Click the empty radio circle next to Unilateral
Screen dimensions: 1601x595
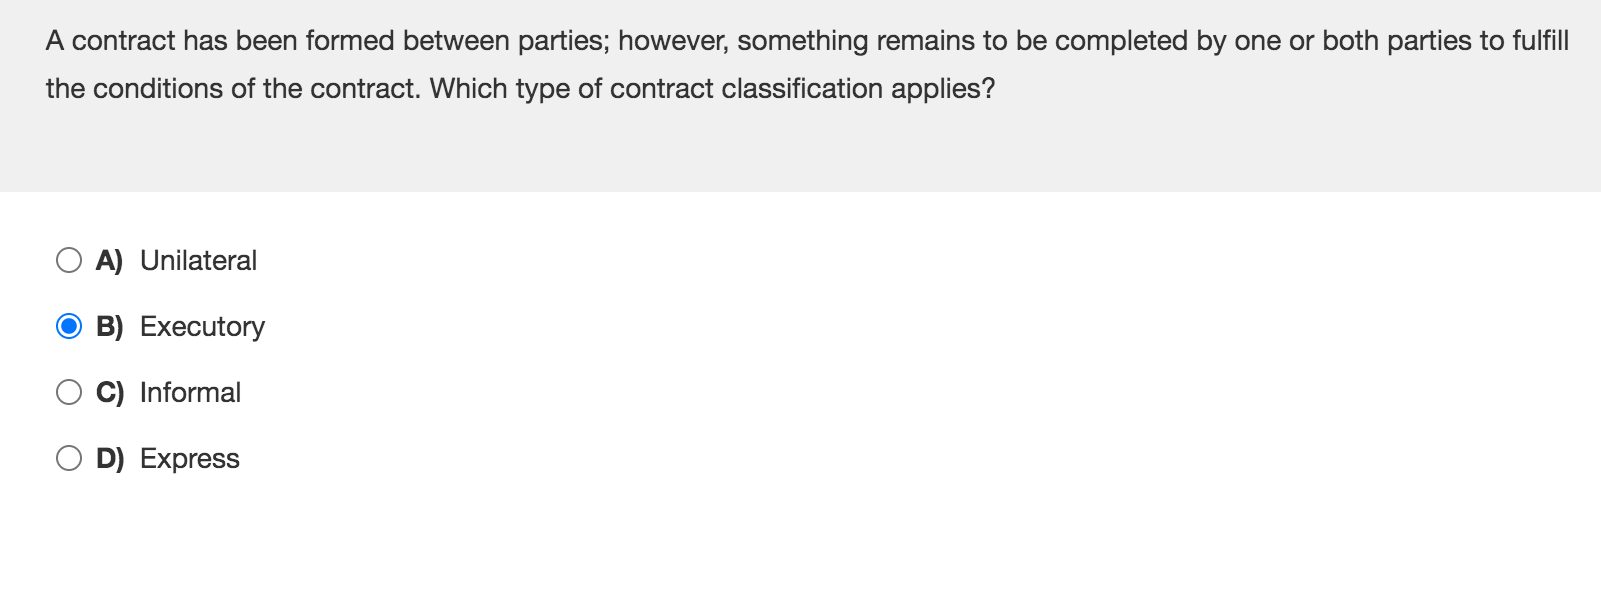[x=68, y=260]
